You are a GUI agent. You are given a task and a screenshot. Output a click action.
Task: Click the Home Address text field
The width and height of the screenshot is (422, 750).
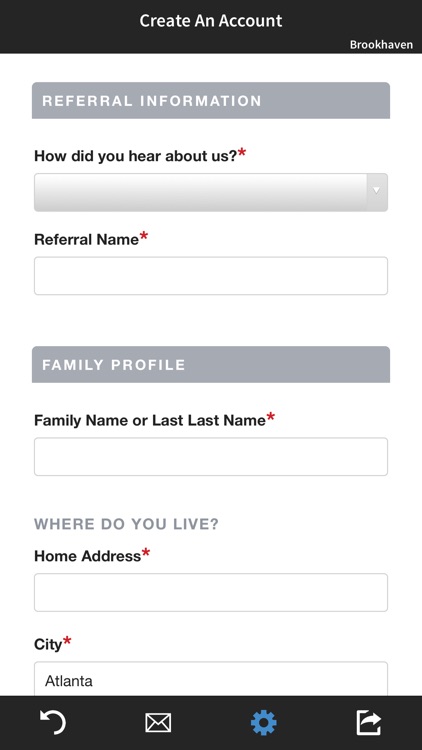[x=211, y=593]
